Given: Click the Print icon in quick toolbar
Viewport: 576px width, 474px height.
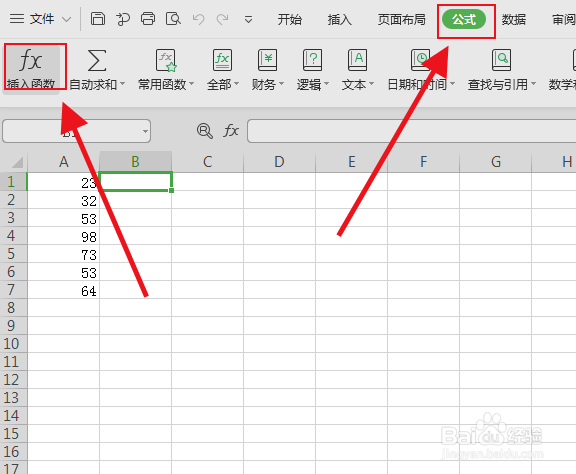Looking at the screenshot, I should click(148, 19).
